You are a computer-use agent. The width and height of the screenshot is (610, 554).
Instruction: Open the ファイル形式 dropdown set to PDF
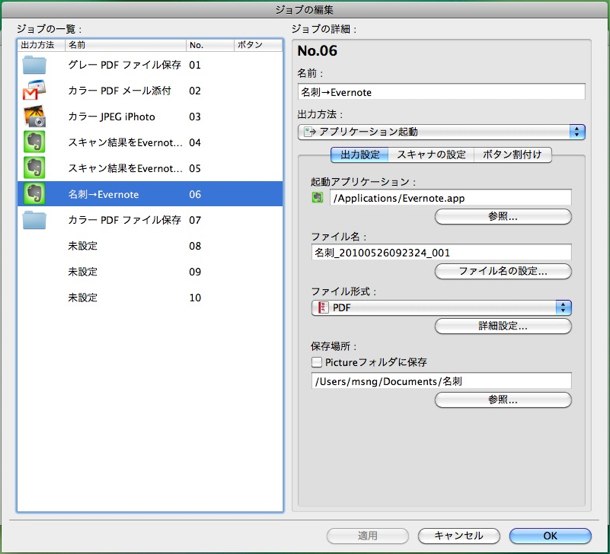pos(442,307)
